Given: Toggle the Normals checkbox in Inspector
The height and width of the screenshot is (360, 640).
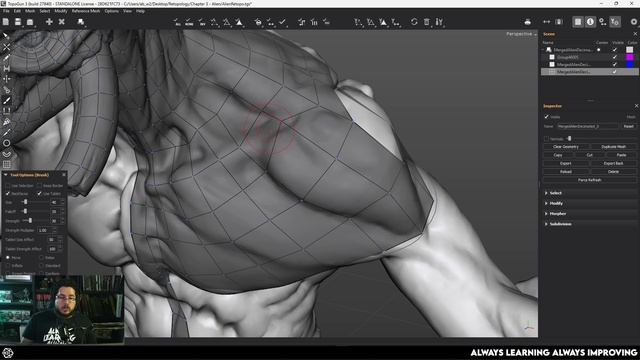Looking at the screenshot, I should point(547,139).
